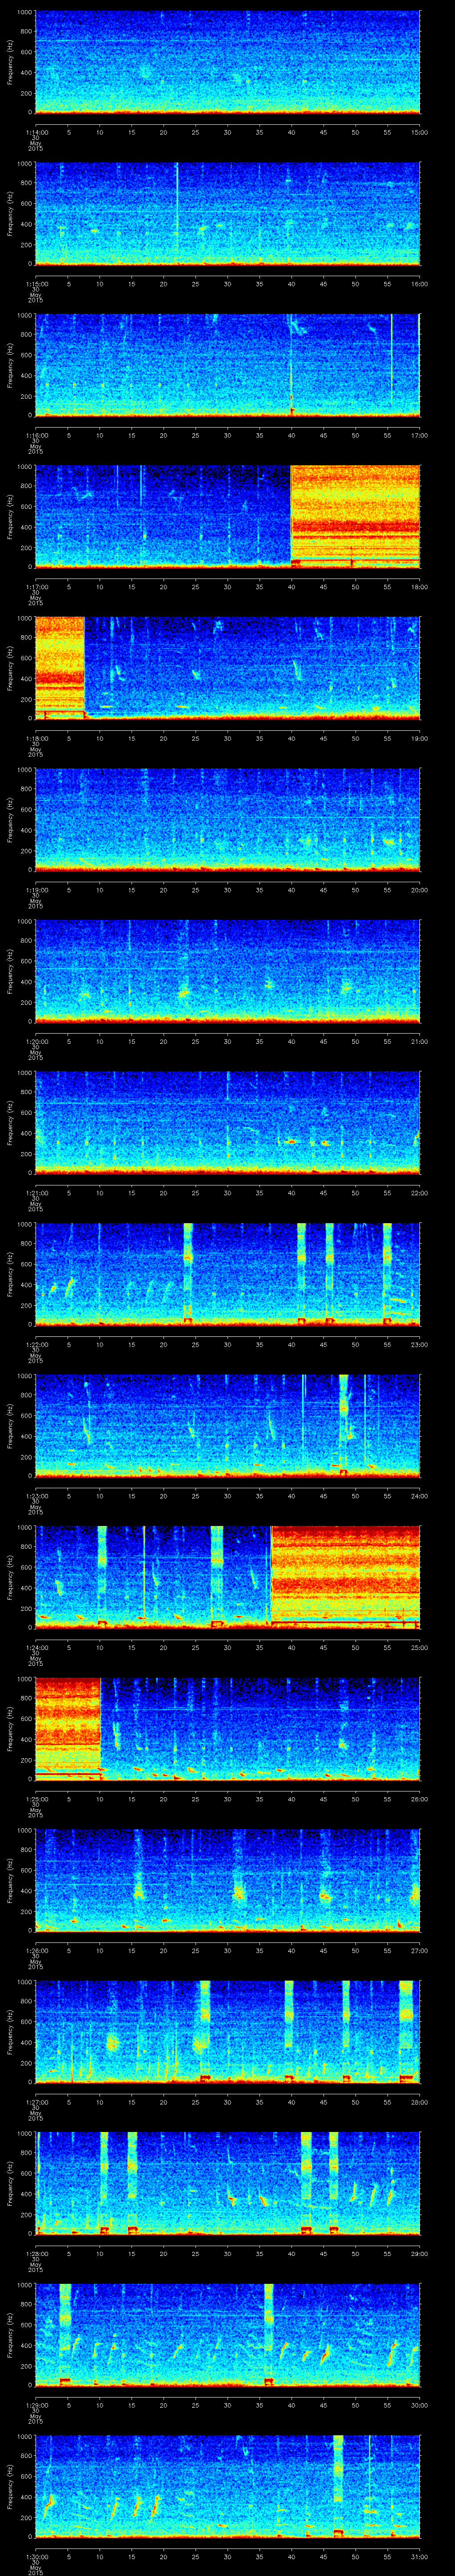Click the '1:18:00' time axis label

pos(36,738)
